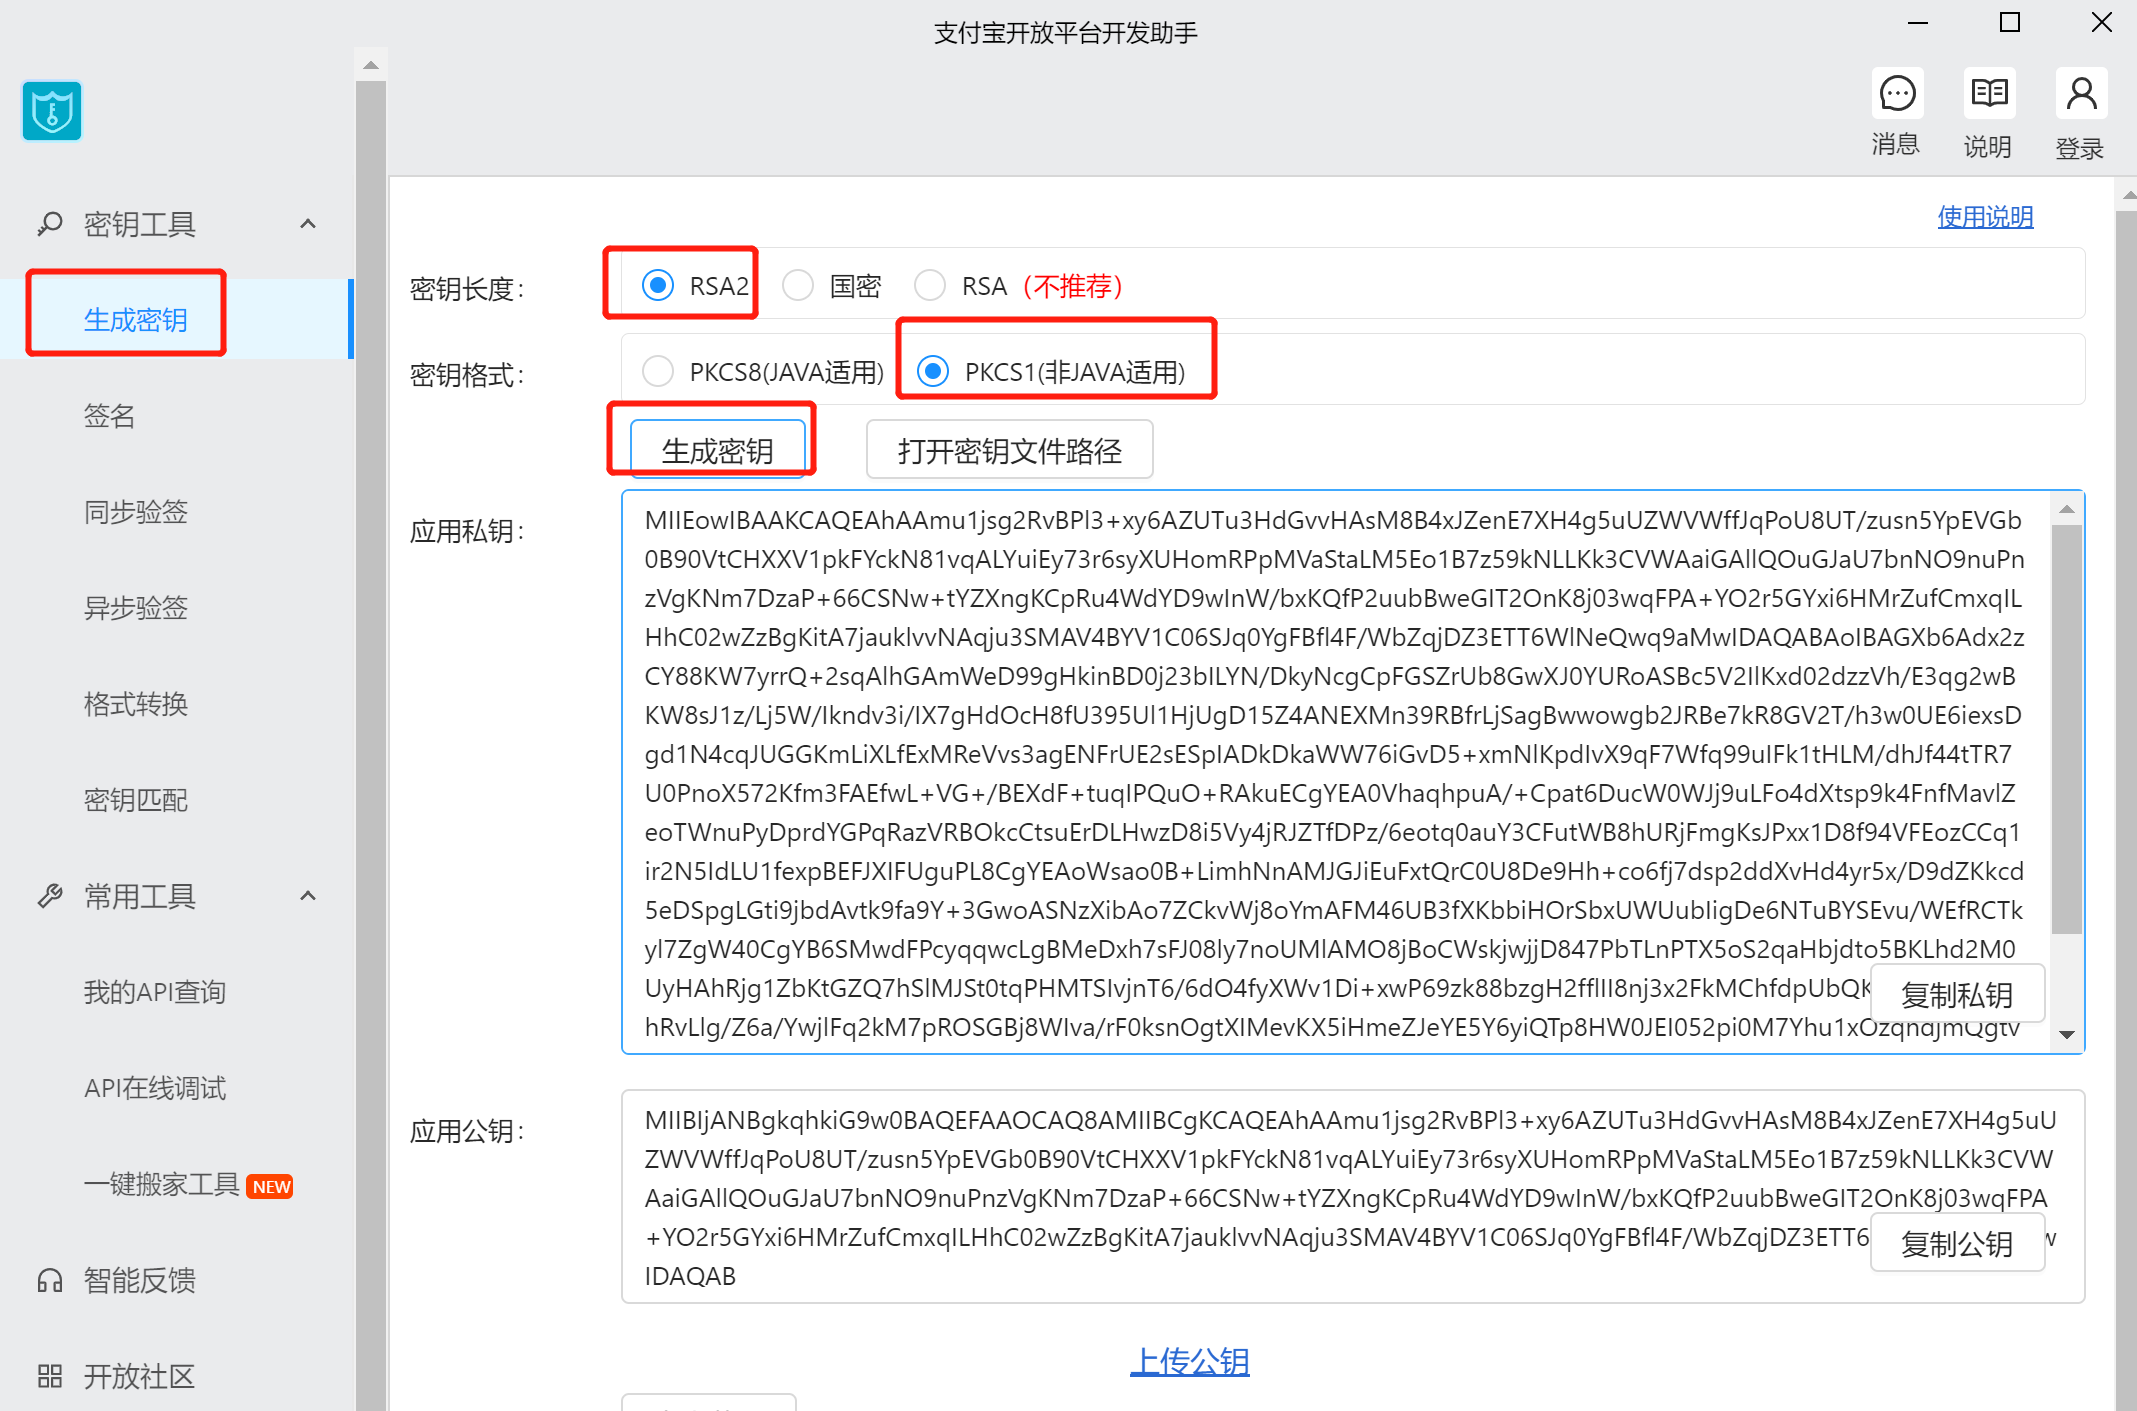This screenshot has height=1411, width=2137.
Task: Go to 格式转换 in sidebar
Action: pyautogui.click(x=136, y=704)
